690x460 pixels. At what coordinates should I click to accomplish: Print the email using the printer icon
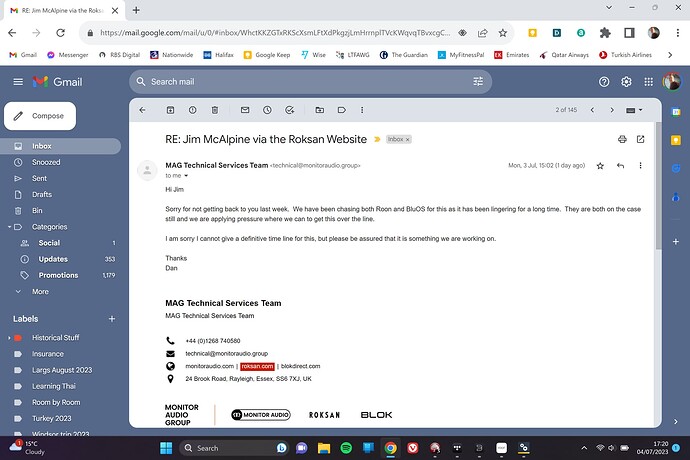[x=622, y=138]
